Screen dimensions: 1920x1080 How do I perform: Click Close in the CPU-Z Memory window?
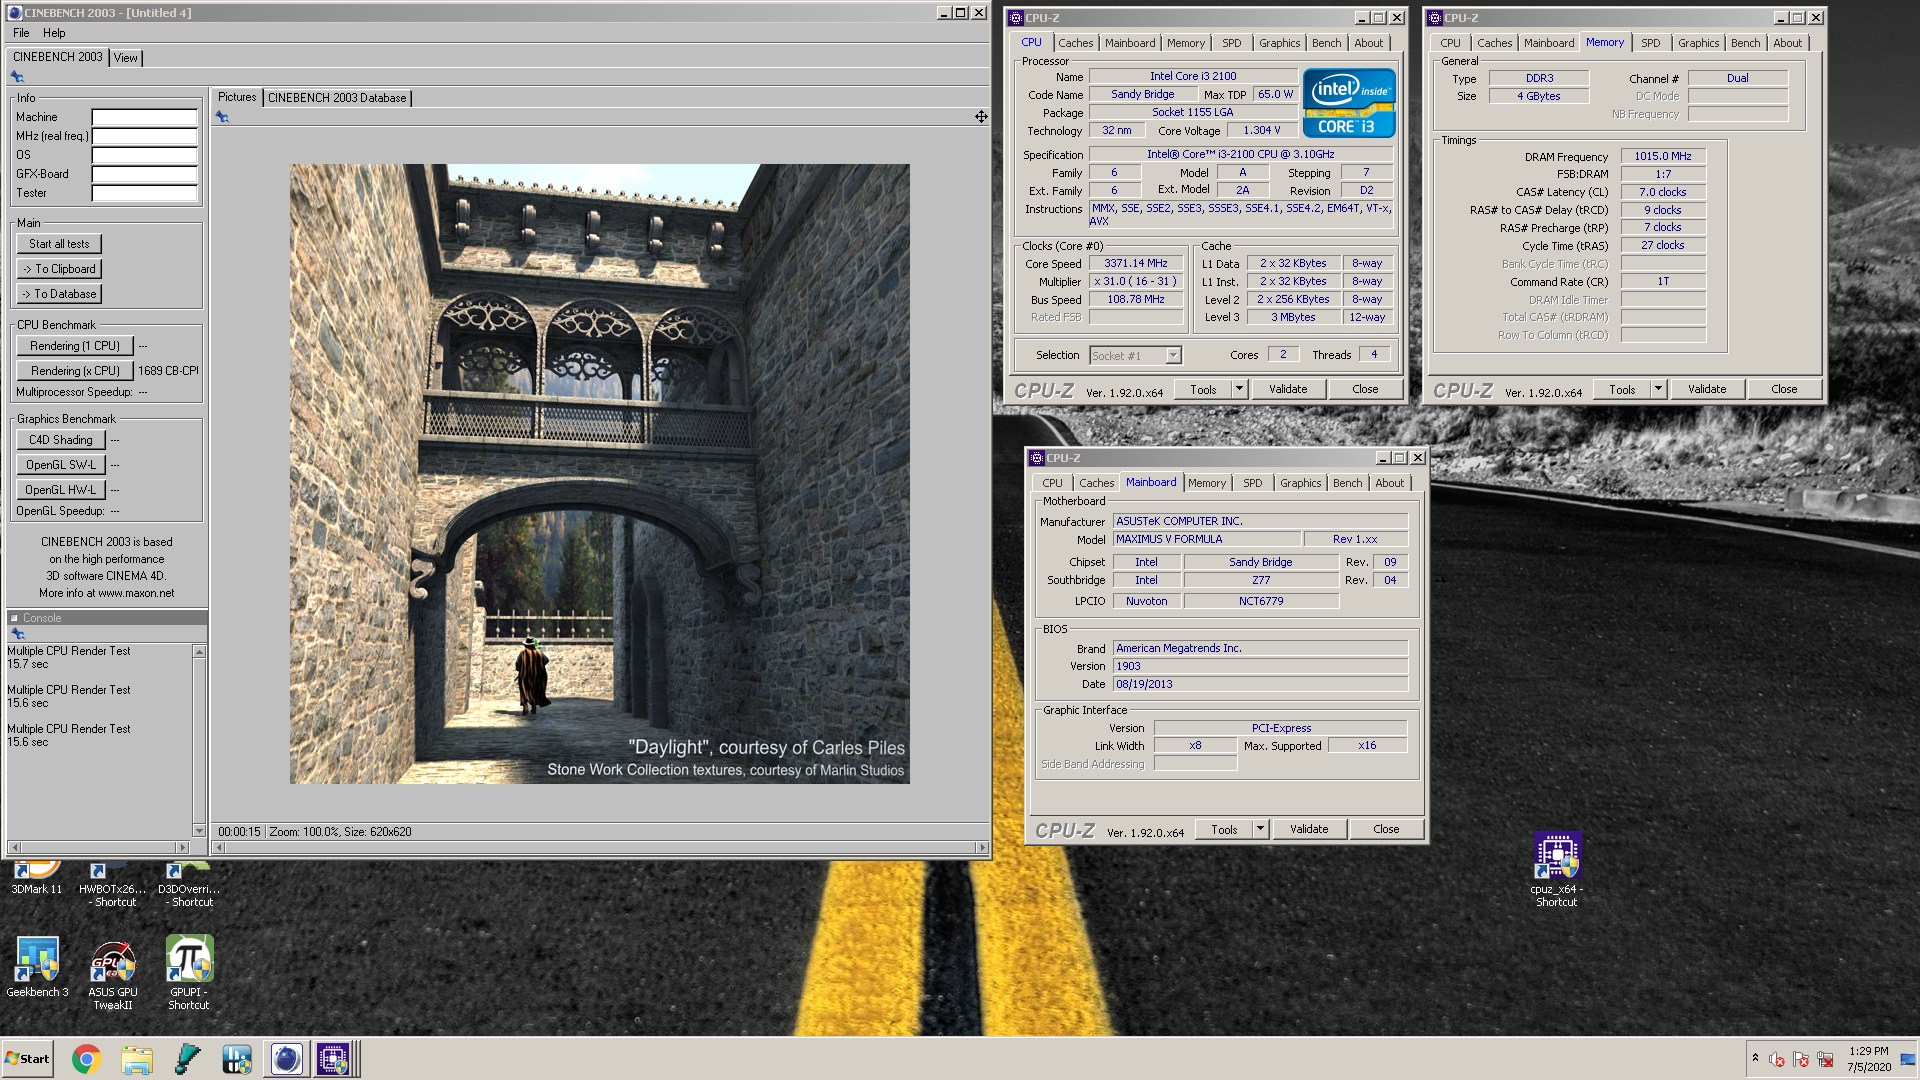click(x=1784, y=389)
